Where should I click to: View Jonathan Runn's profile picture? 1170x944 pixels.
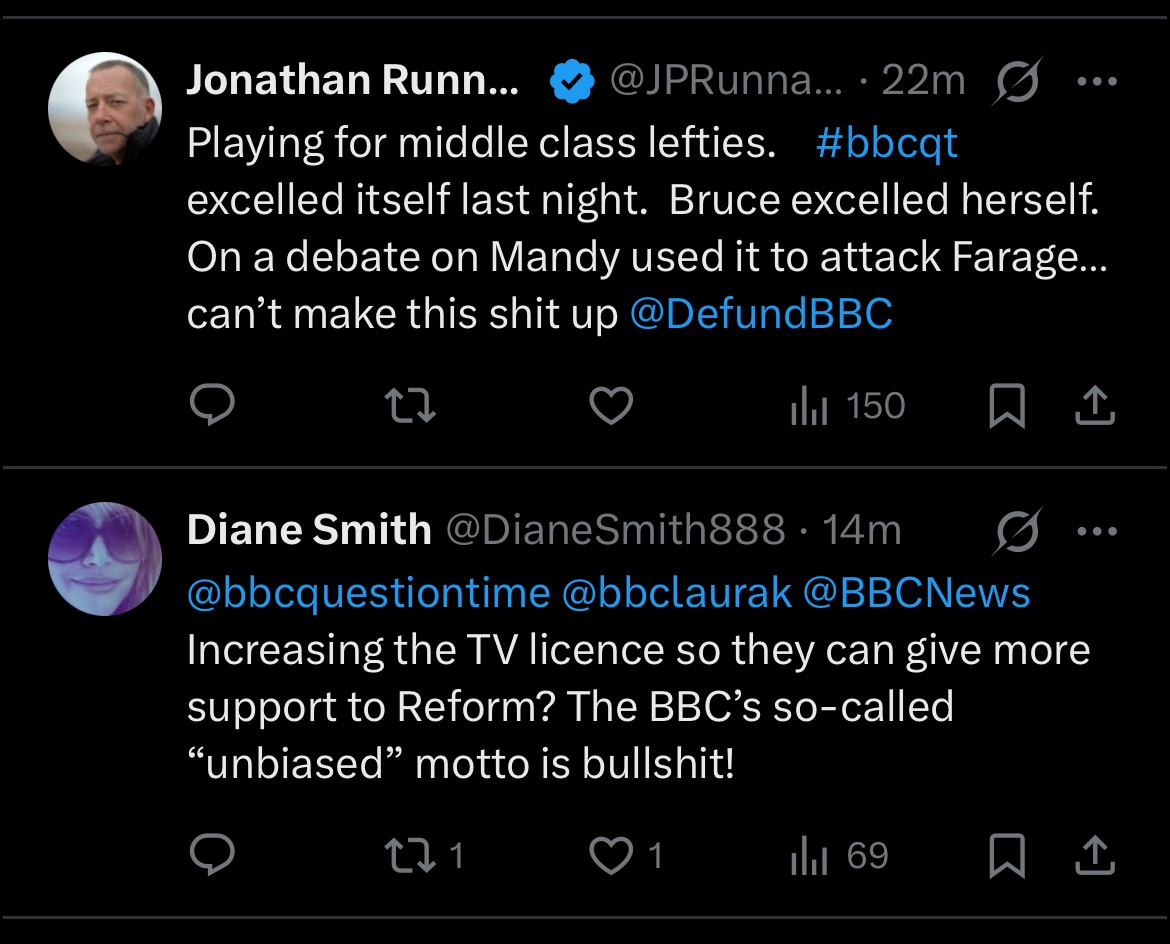(x=104, y=109)
